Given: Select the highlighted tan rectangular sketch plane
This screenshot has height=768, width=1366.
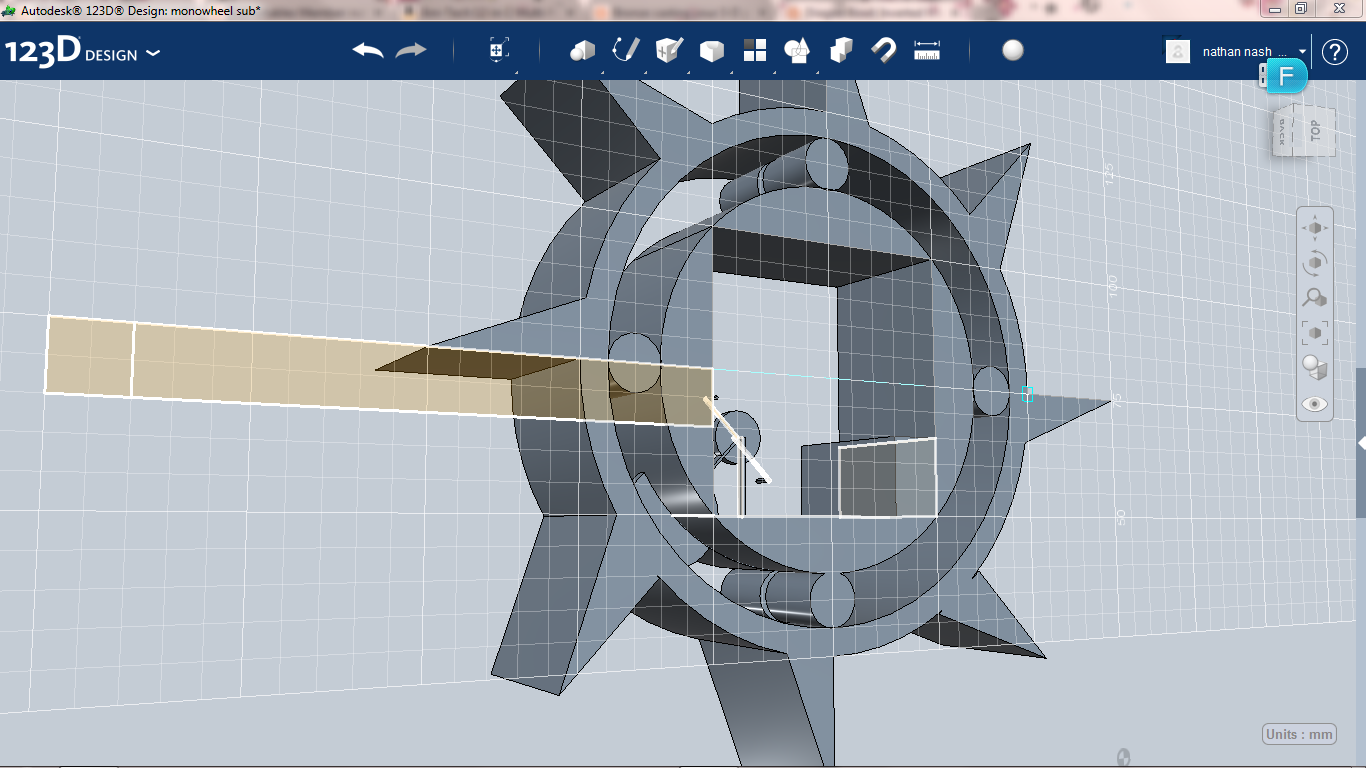Looking at the screenshot, I should [x=380, y=370].
